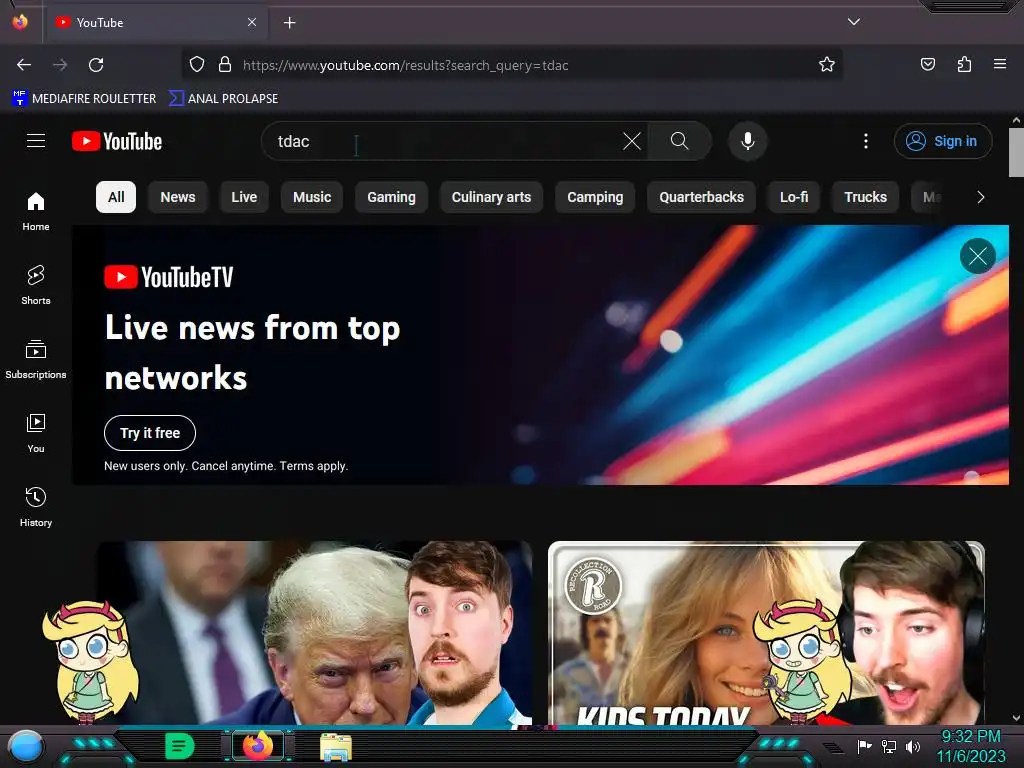The image size is (1024, 768).
Task: Click the YouTubeTV logo in banner
Action: point(168,277)
